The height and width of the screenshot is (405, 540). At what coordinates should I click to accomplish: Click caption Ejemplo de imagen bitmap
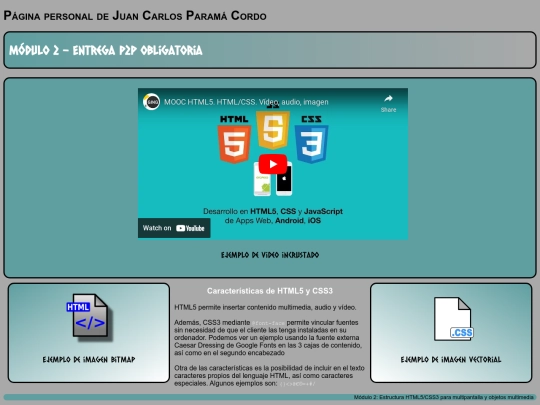(x=89, y=360)
